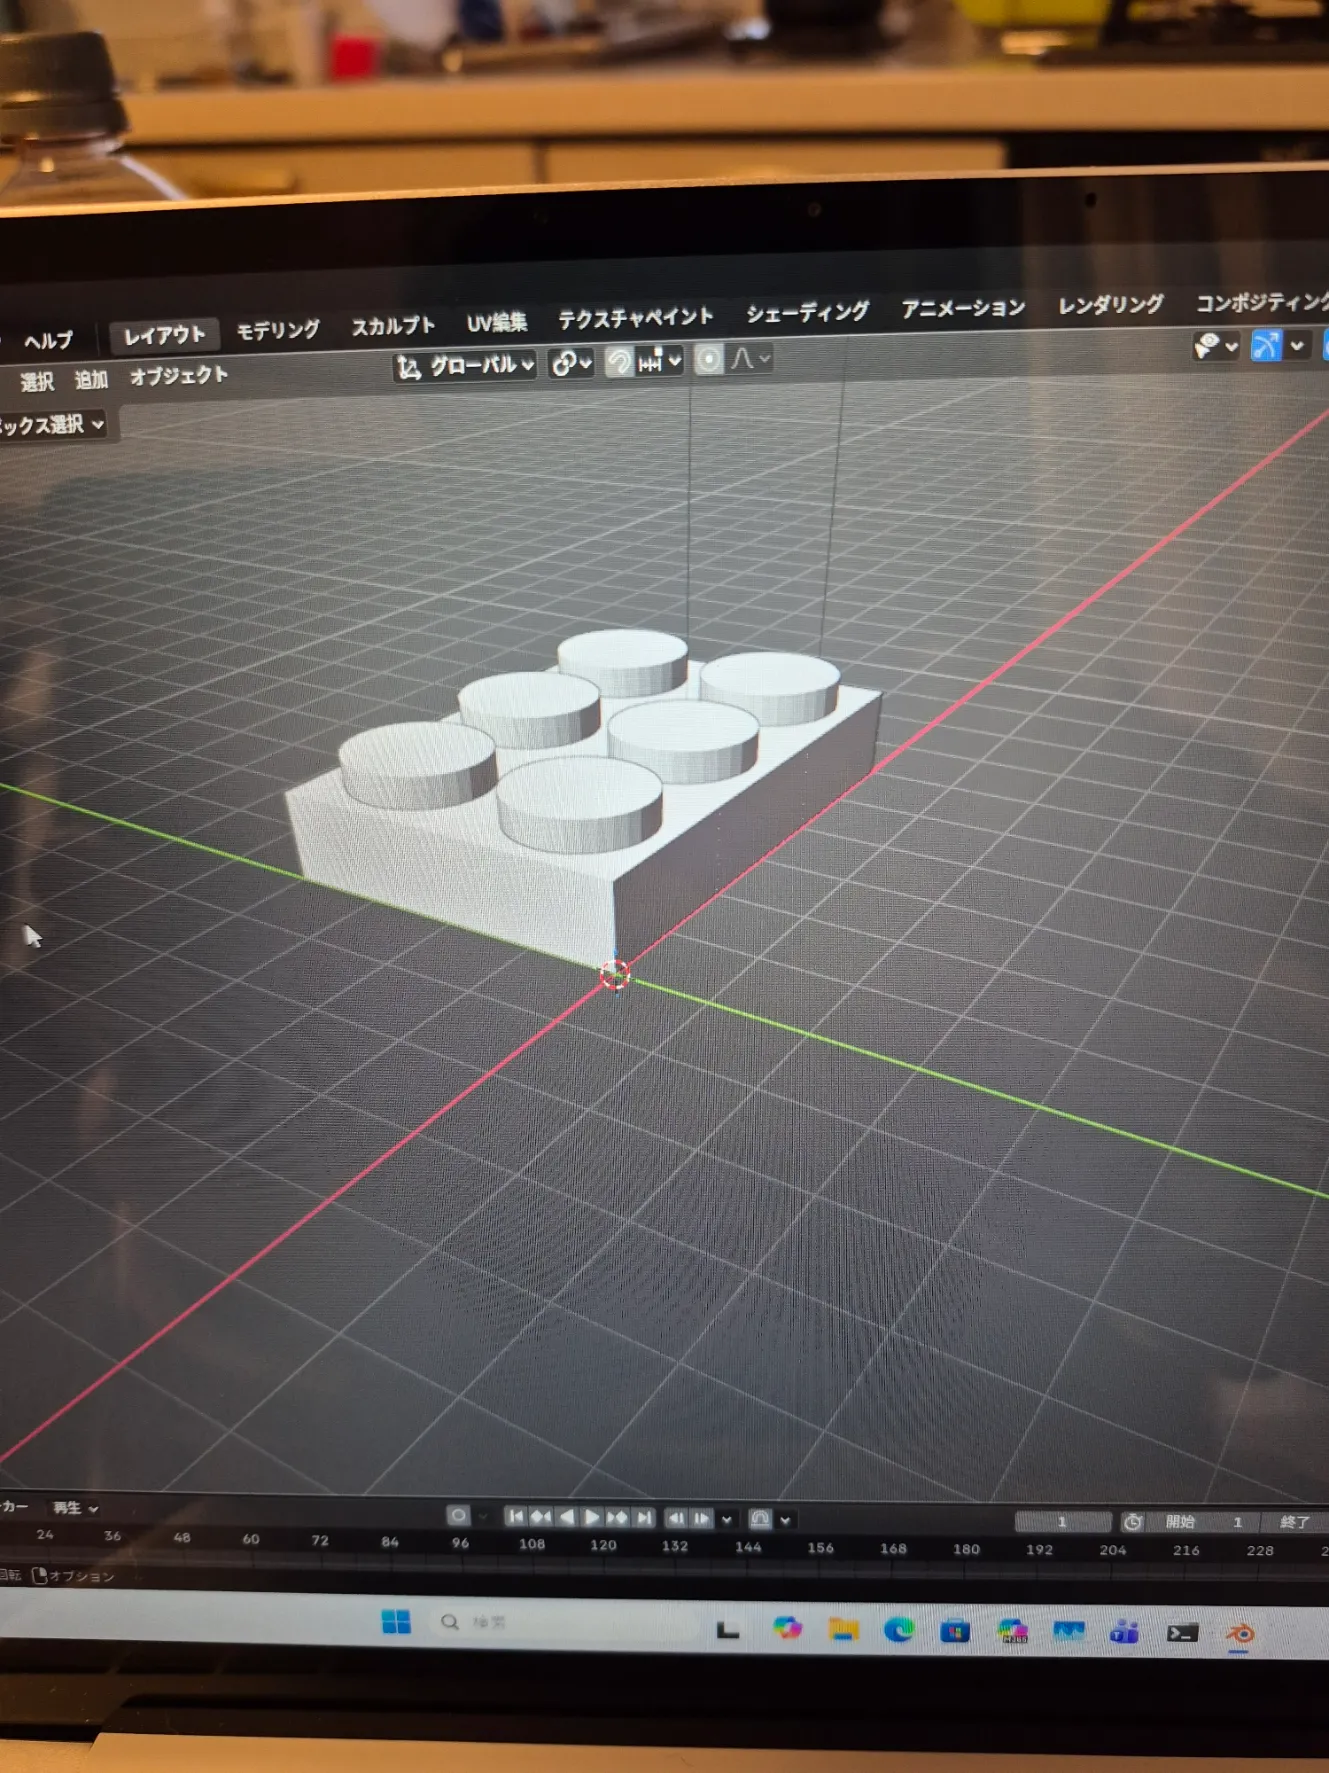
Task: Jump to the first frame of the timeline
Action: point(515,1517)
